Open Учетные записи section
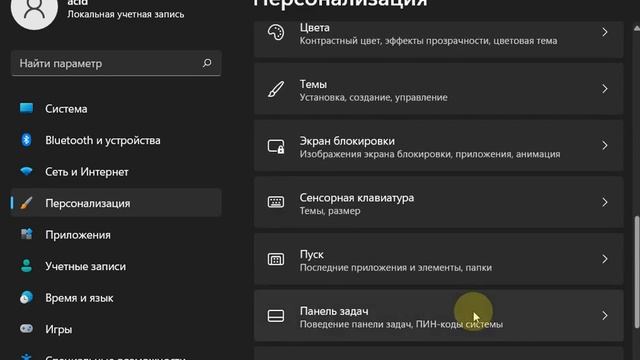 pos(116,266)
